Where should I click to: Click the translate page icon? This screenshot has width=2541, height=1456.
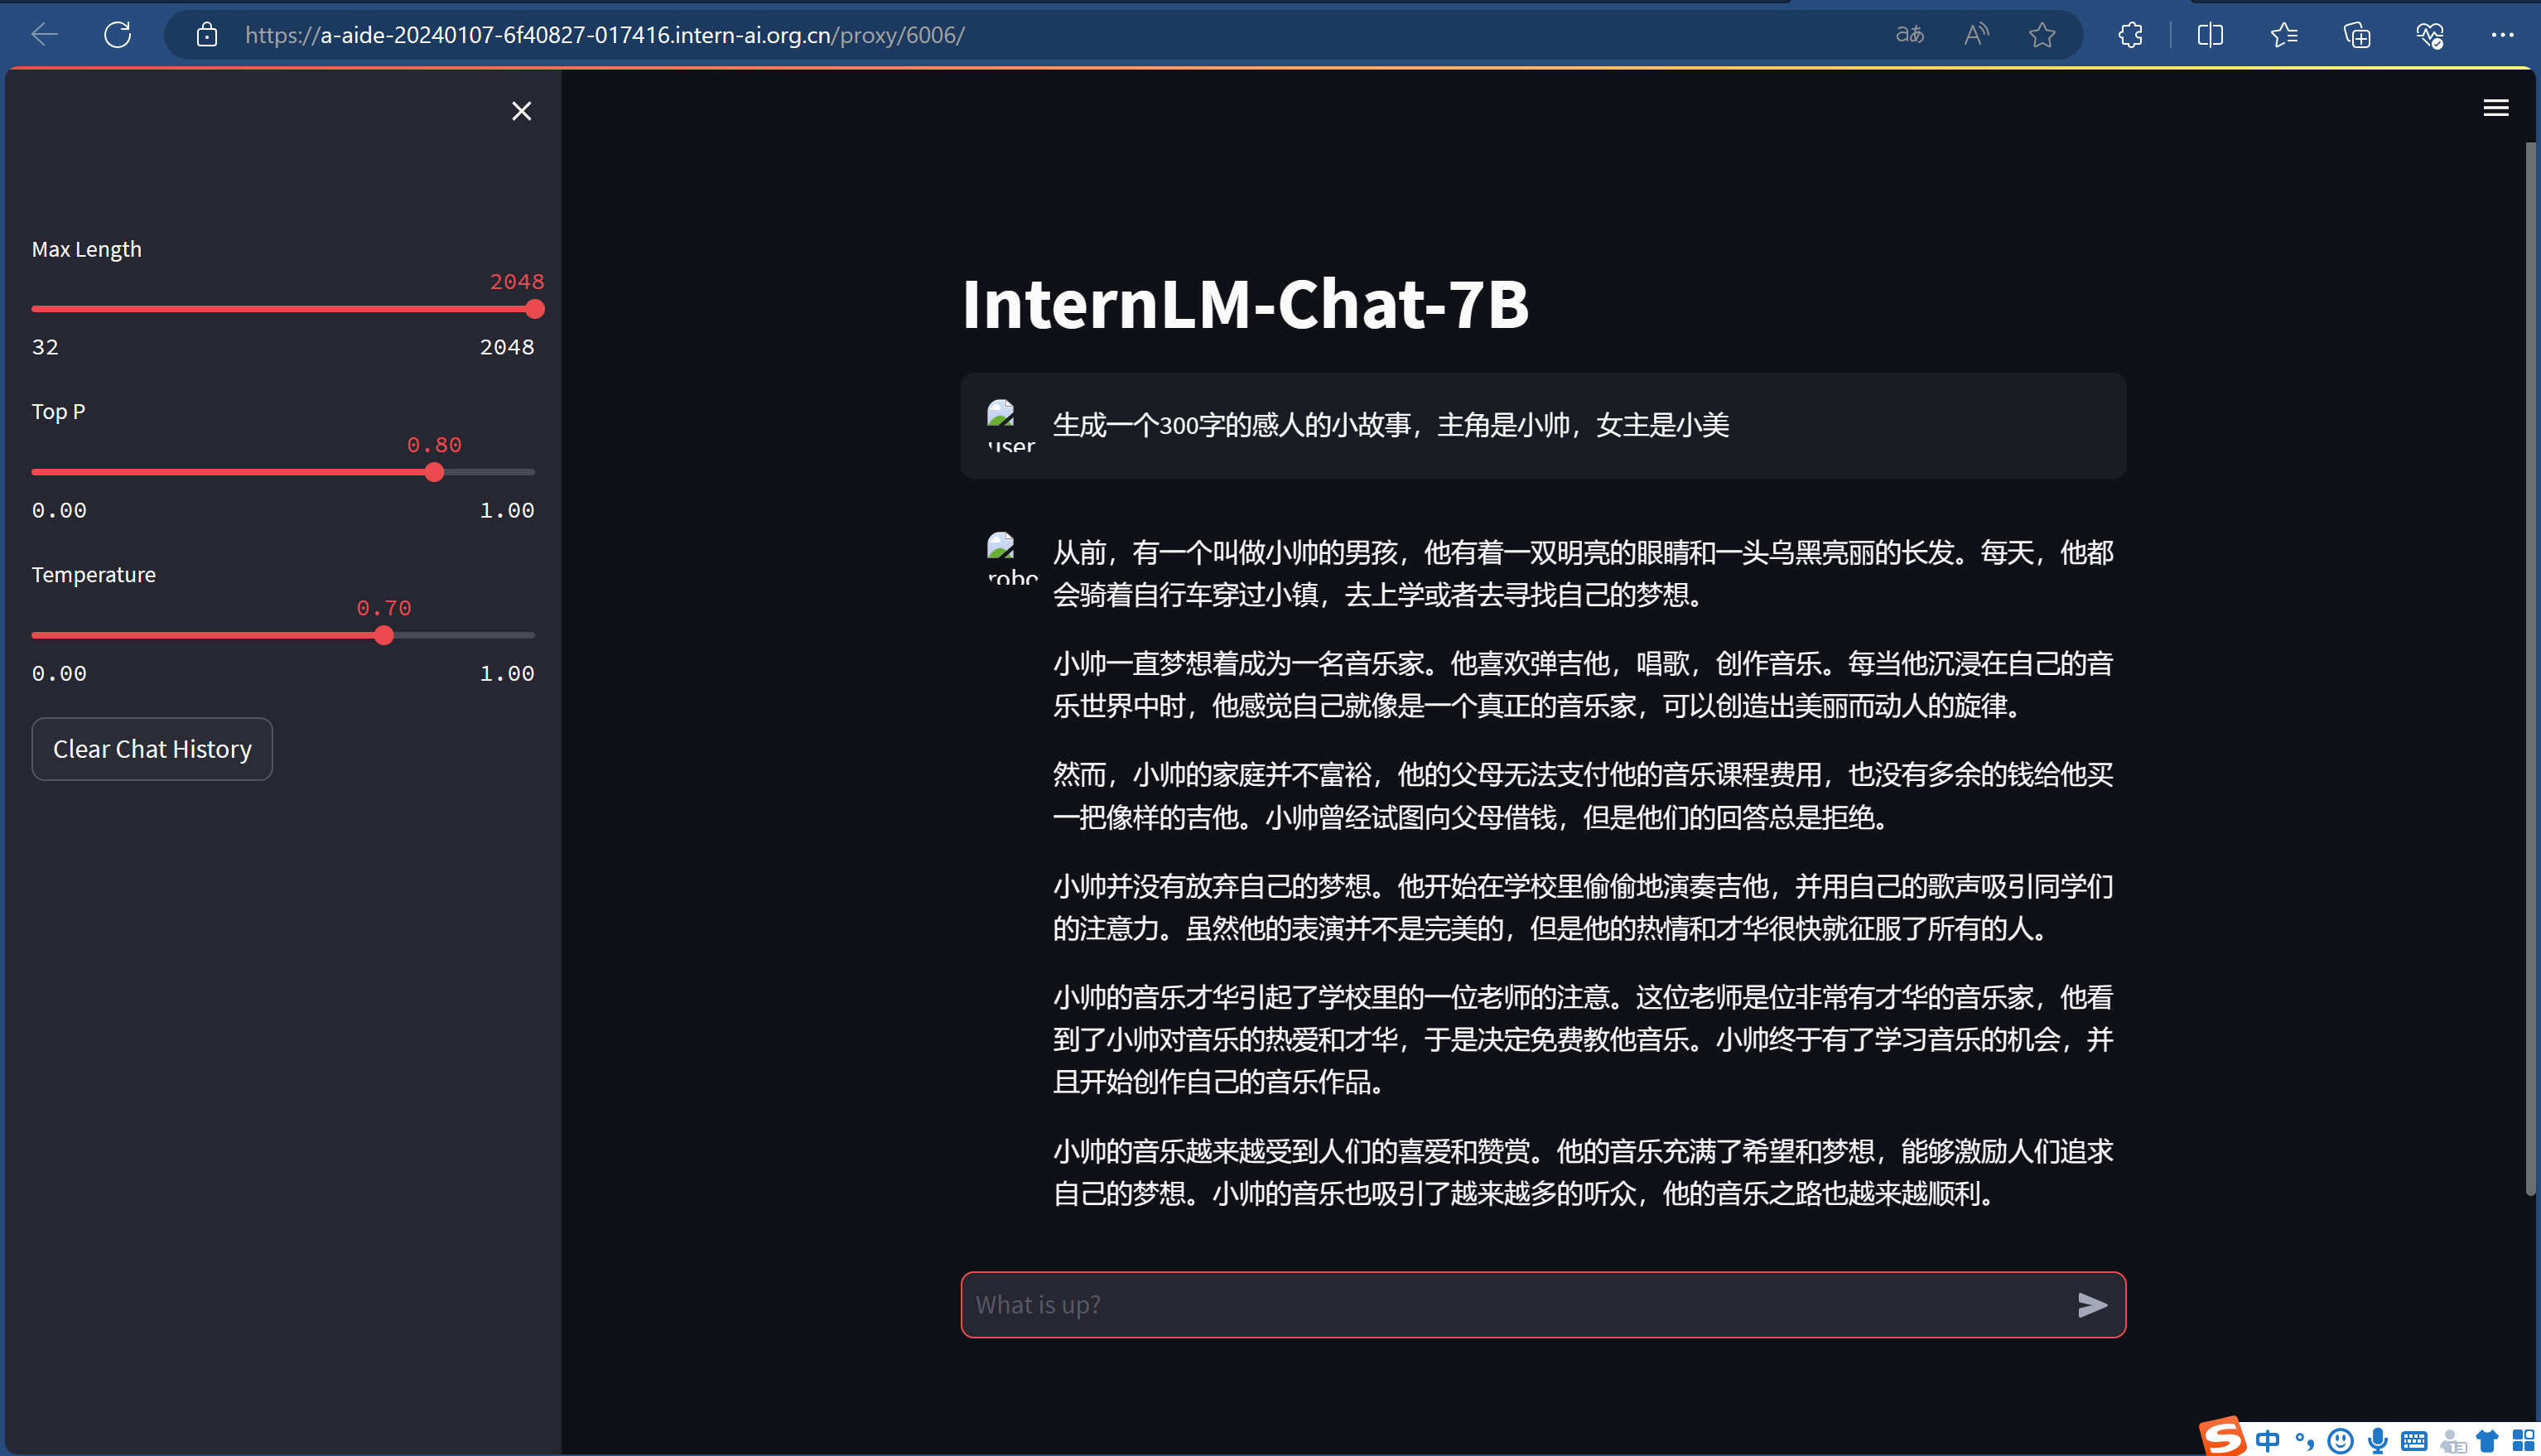1909,35
